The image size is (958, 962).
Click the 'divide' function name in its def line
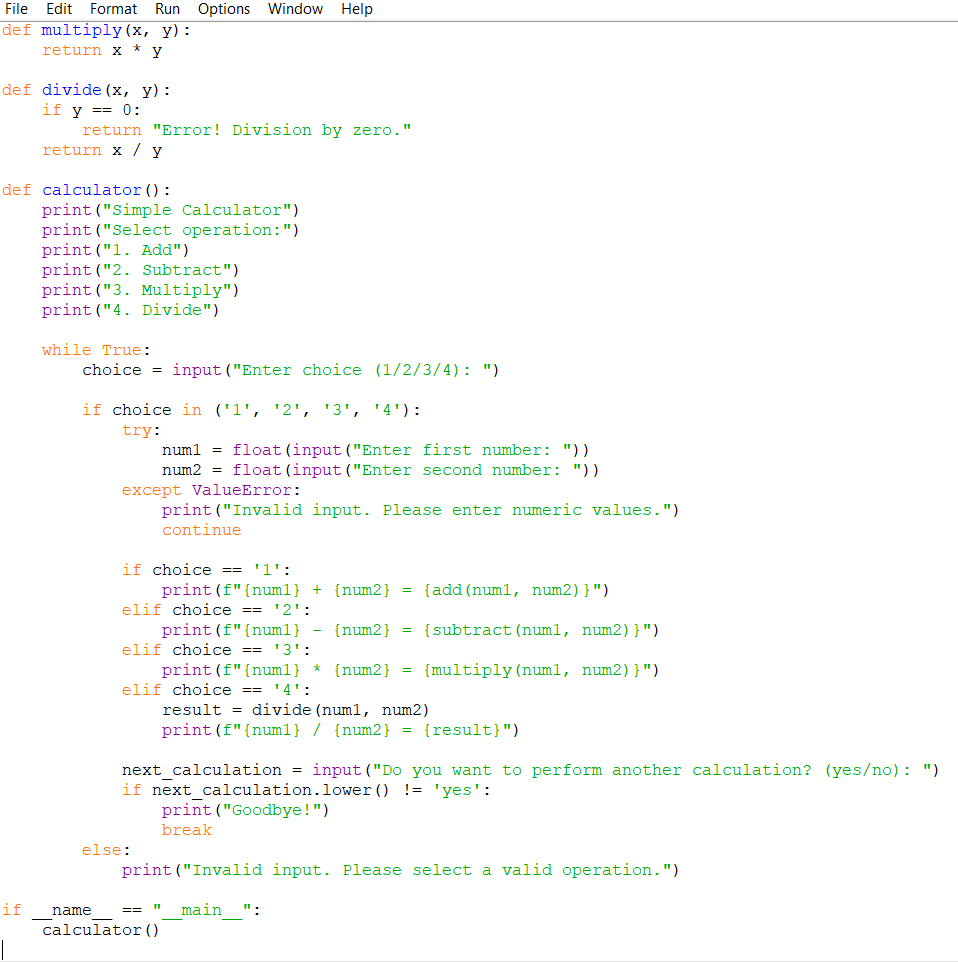click(x=71, y=90)
